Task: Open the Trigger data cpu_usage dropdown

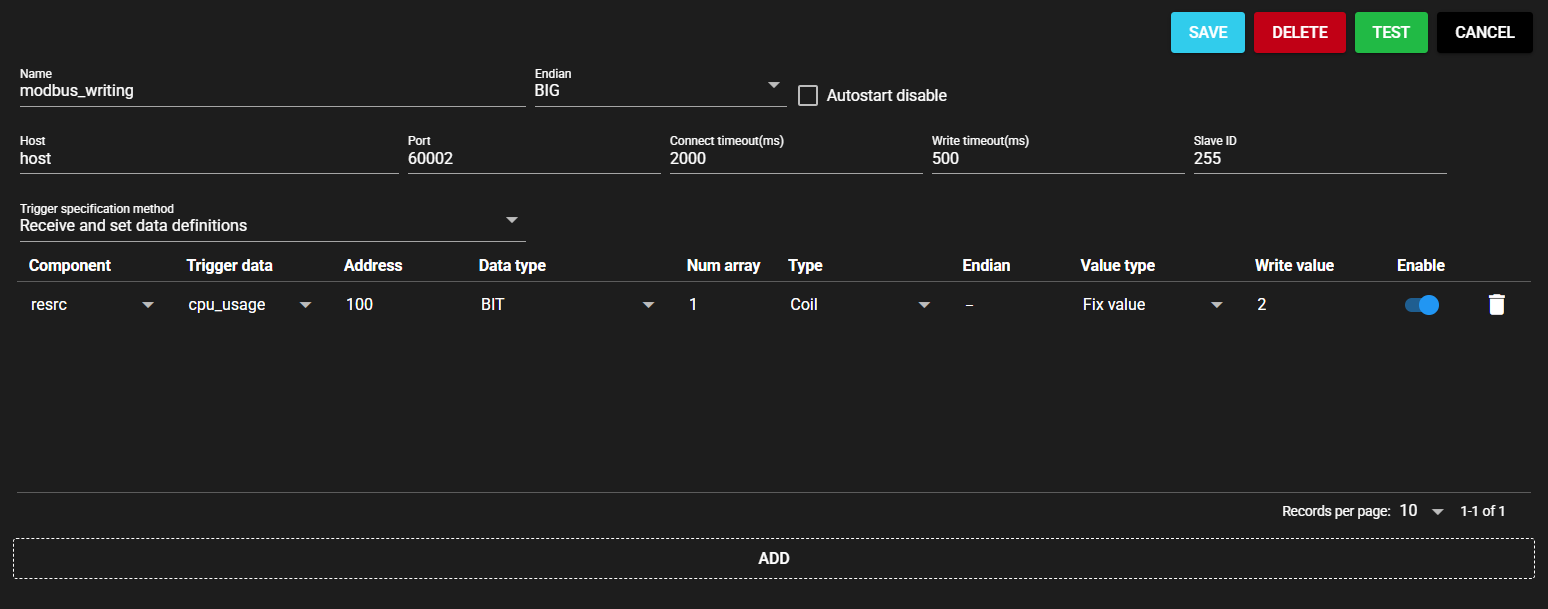Action: (x=250, y=305)
